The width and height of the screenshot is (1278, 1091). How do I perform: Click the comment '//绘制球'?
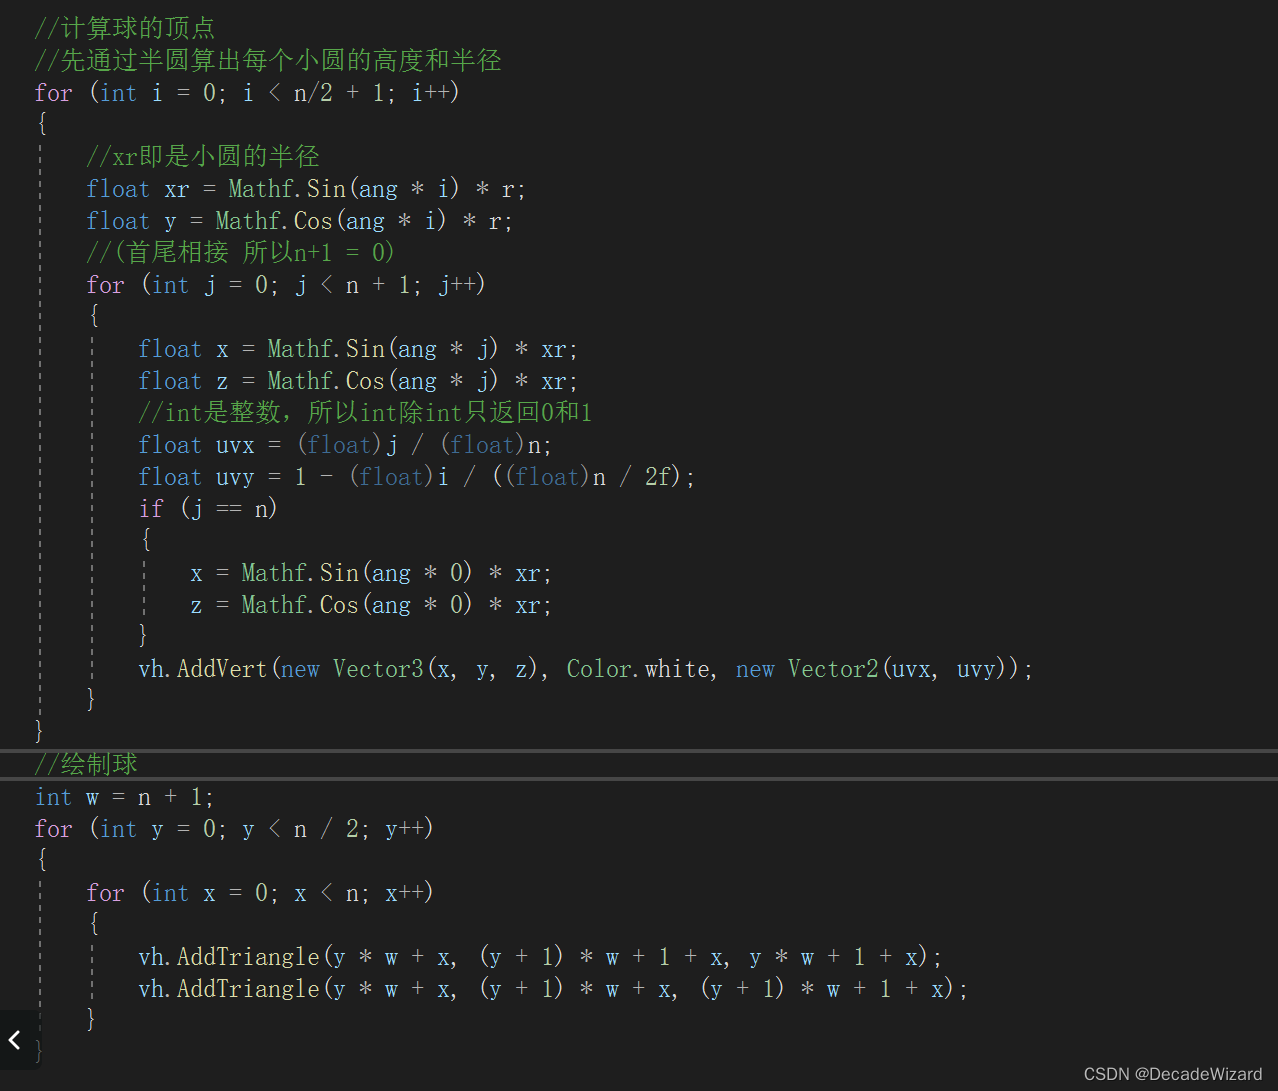click(86, 764)
